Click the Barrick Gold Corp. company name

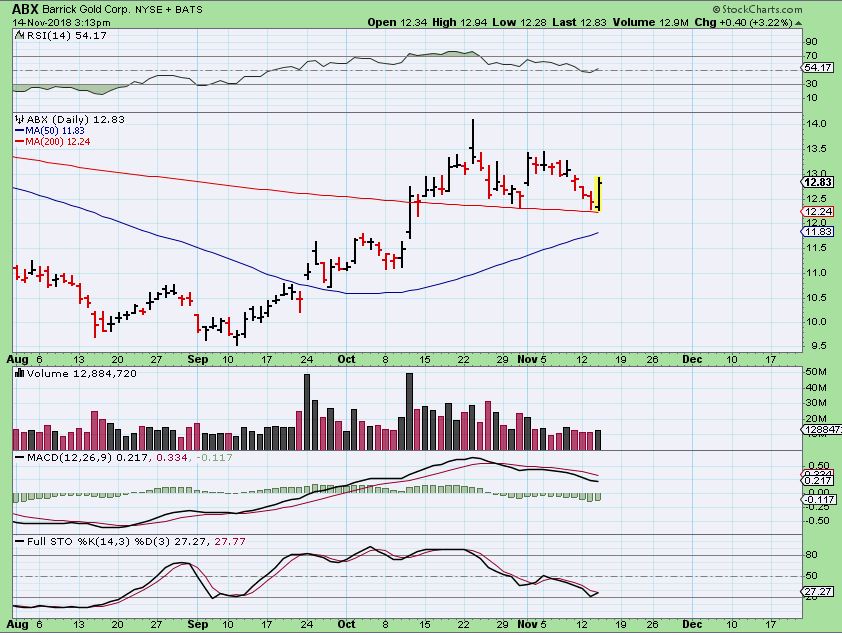[x=84, y=10]
